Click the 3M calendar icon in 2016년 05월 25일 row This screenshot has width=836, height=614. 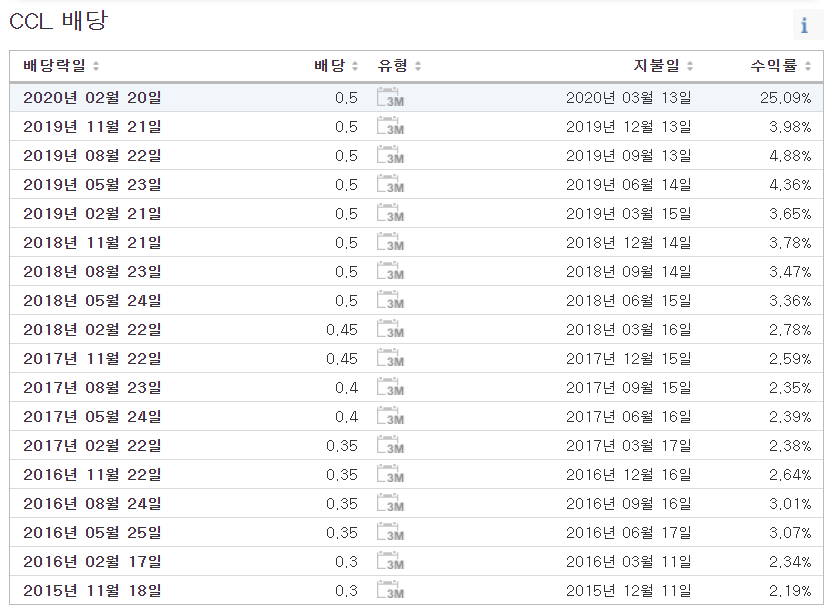click(390, 532)
